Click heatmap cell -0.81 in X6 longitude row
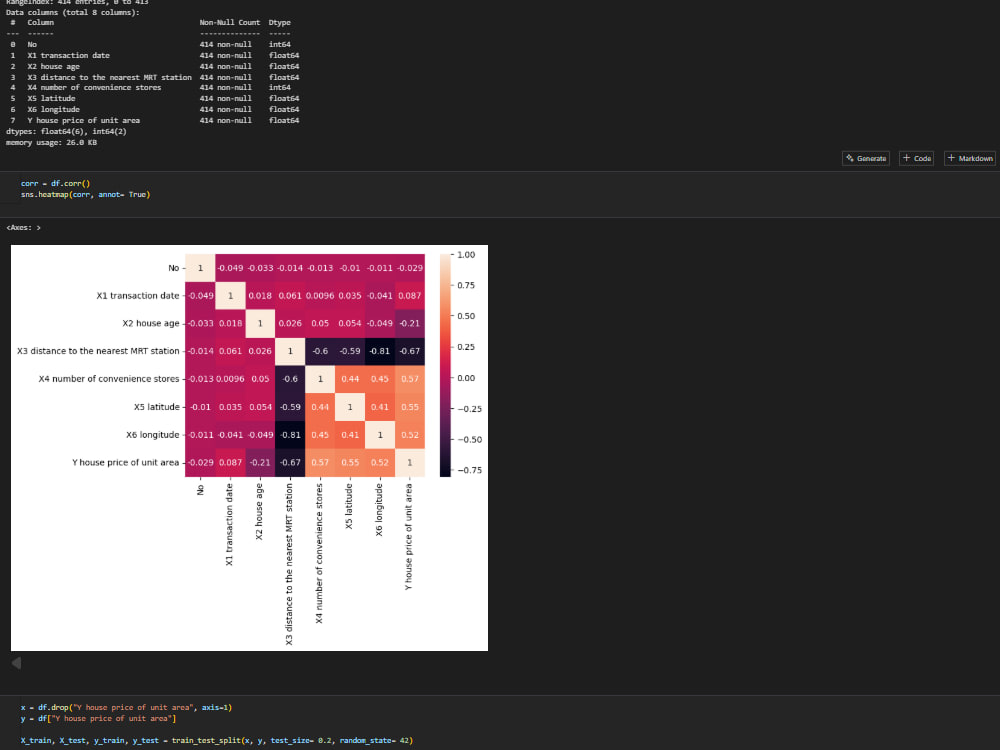This screenshot has width=1000, height=750. pos(290,435)
